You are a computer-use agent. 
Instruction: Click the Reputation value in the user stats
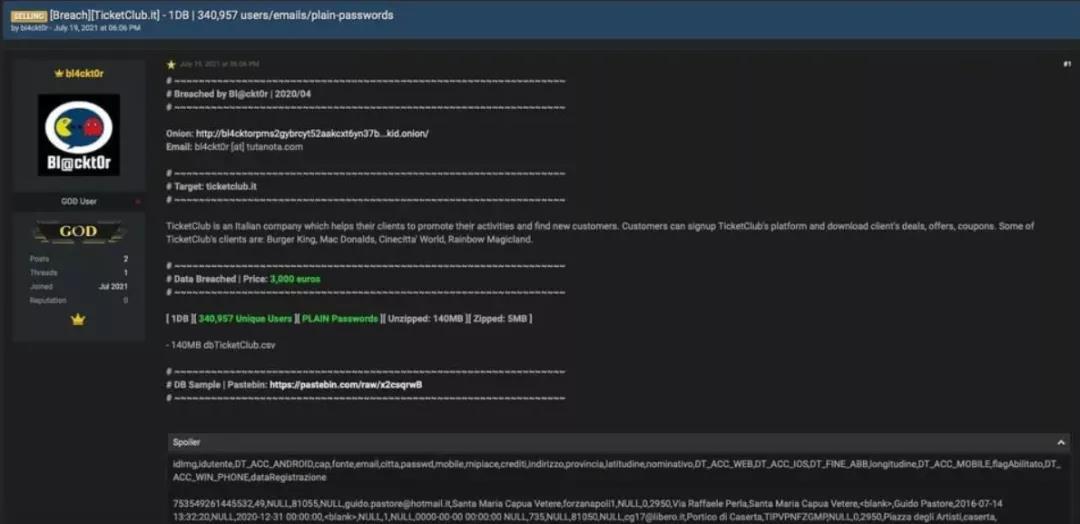(125, 300)
